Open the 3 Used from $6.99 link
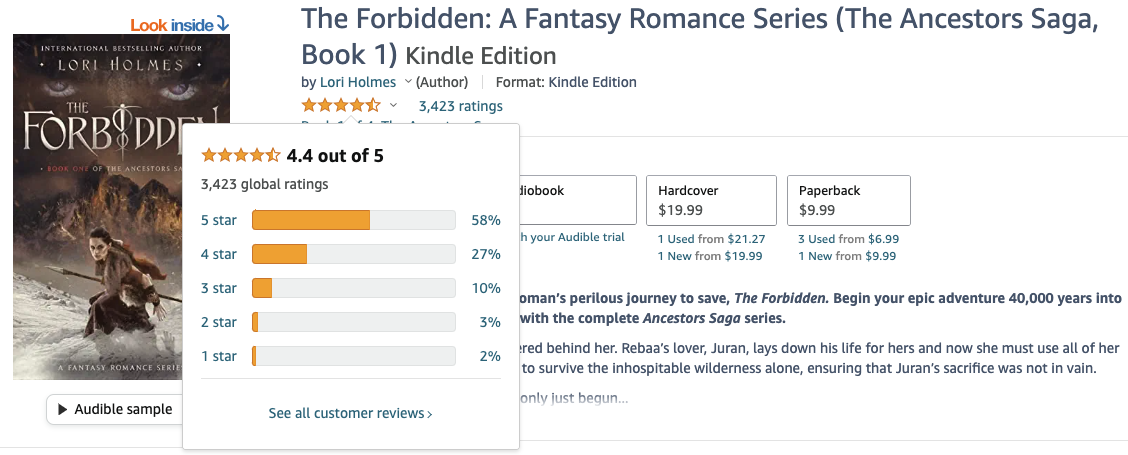Image resolution: width=1128 pixels, height=455 pixels. point(848,239)
